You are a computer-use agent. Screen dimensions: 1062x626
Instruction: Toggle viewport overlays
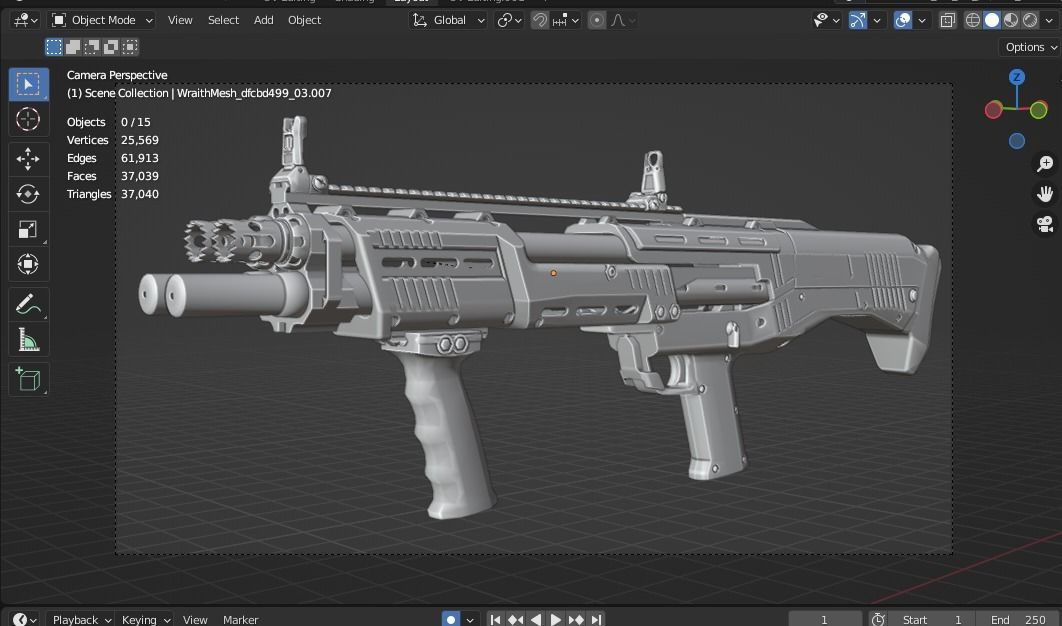click(x=902, y=20)
